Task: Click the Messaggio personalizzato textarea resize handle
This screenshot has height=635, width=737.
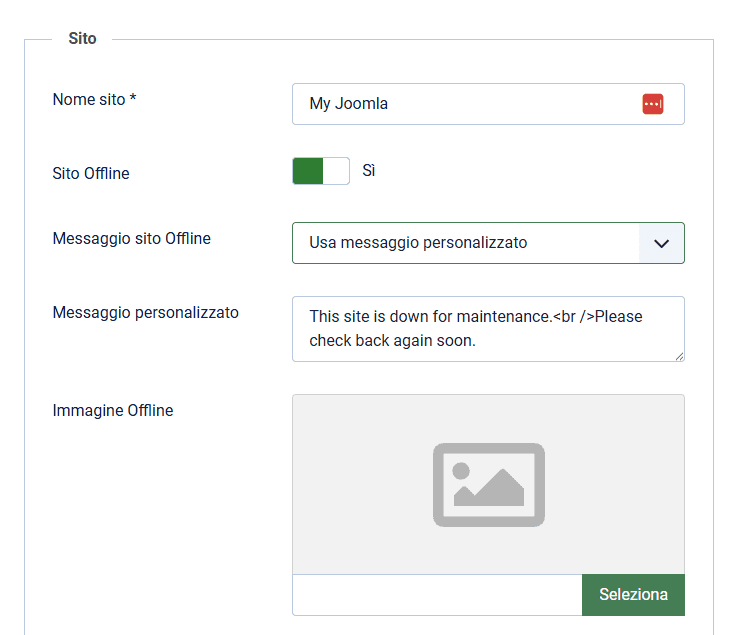Action: click(x=680, y=357)
